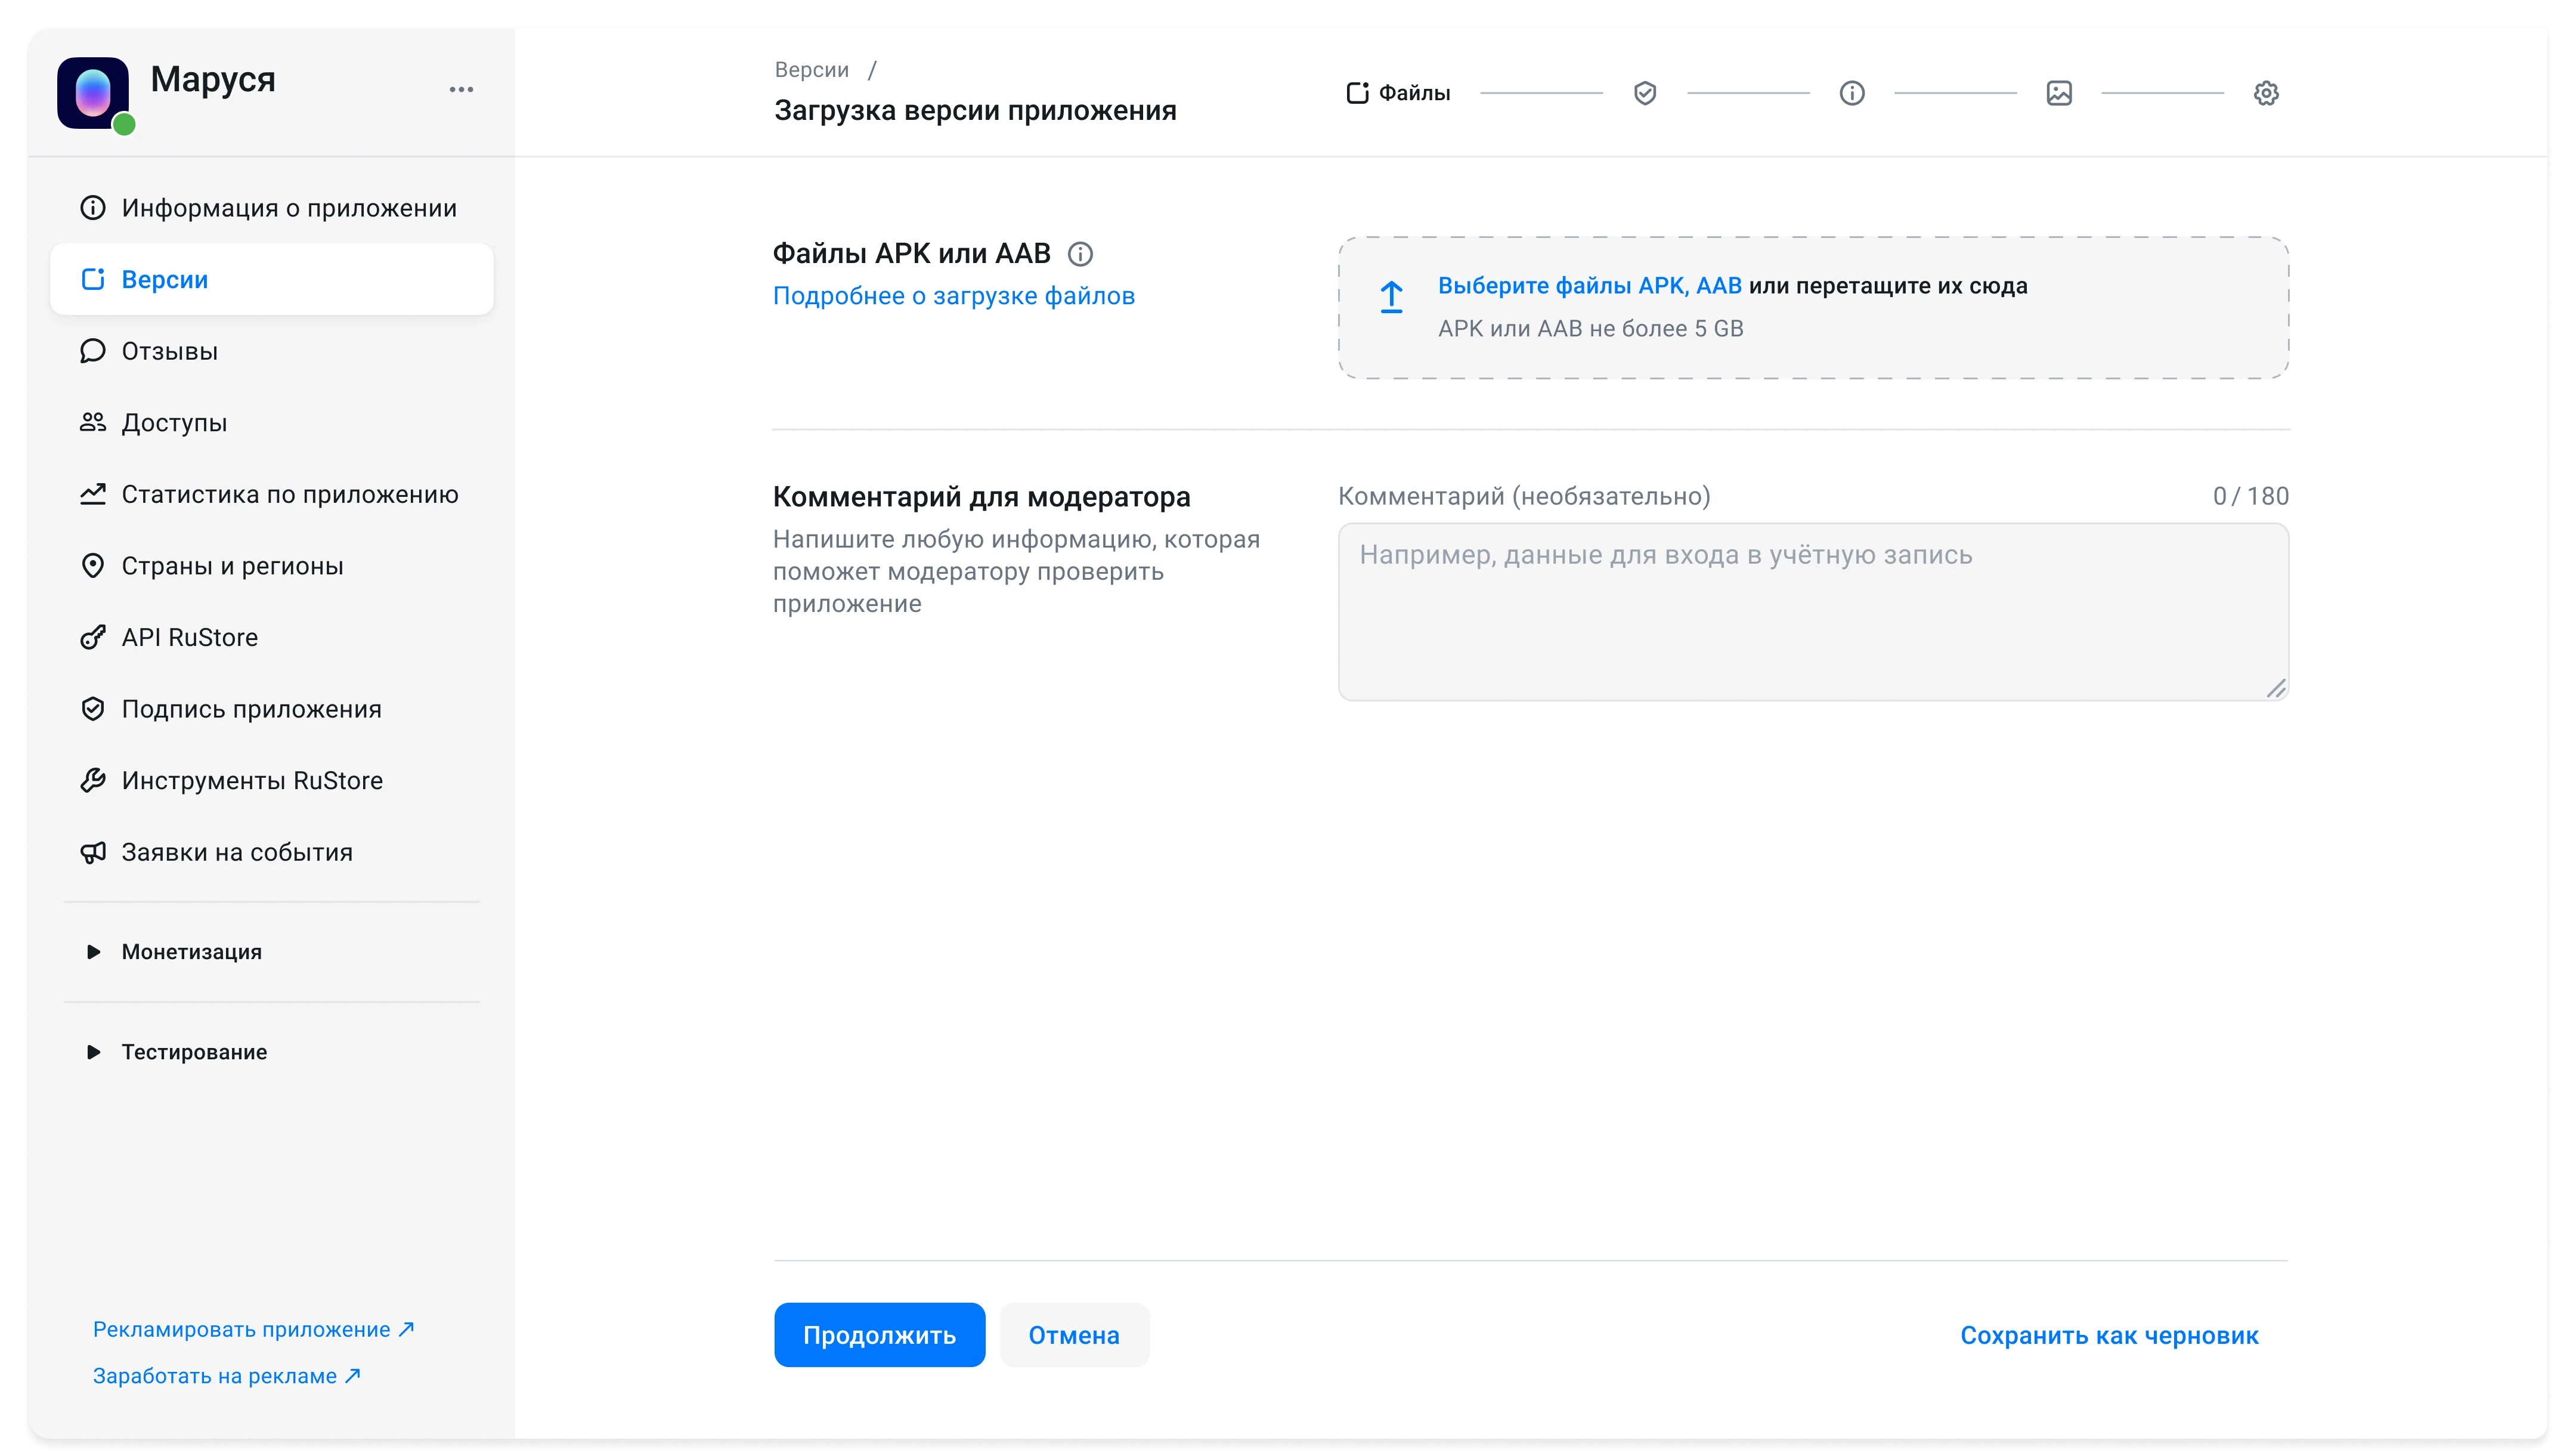Open Страны и регионы
The image size is (2576, 1453).
(272, 566)
